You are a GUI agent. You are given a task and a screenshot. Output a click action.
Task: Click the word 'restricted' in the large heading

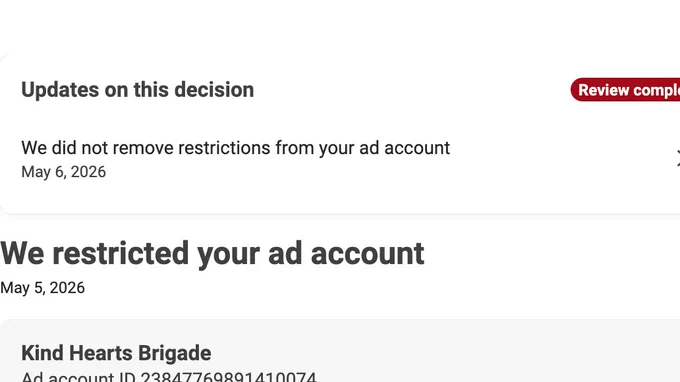(121, 253)
